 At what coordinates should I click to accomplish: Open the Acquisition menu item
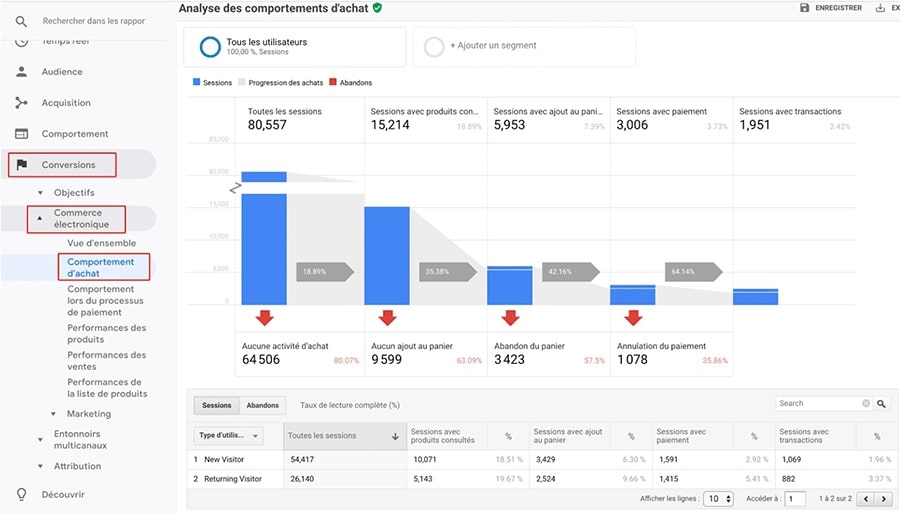point(66,103)
